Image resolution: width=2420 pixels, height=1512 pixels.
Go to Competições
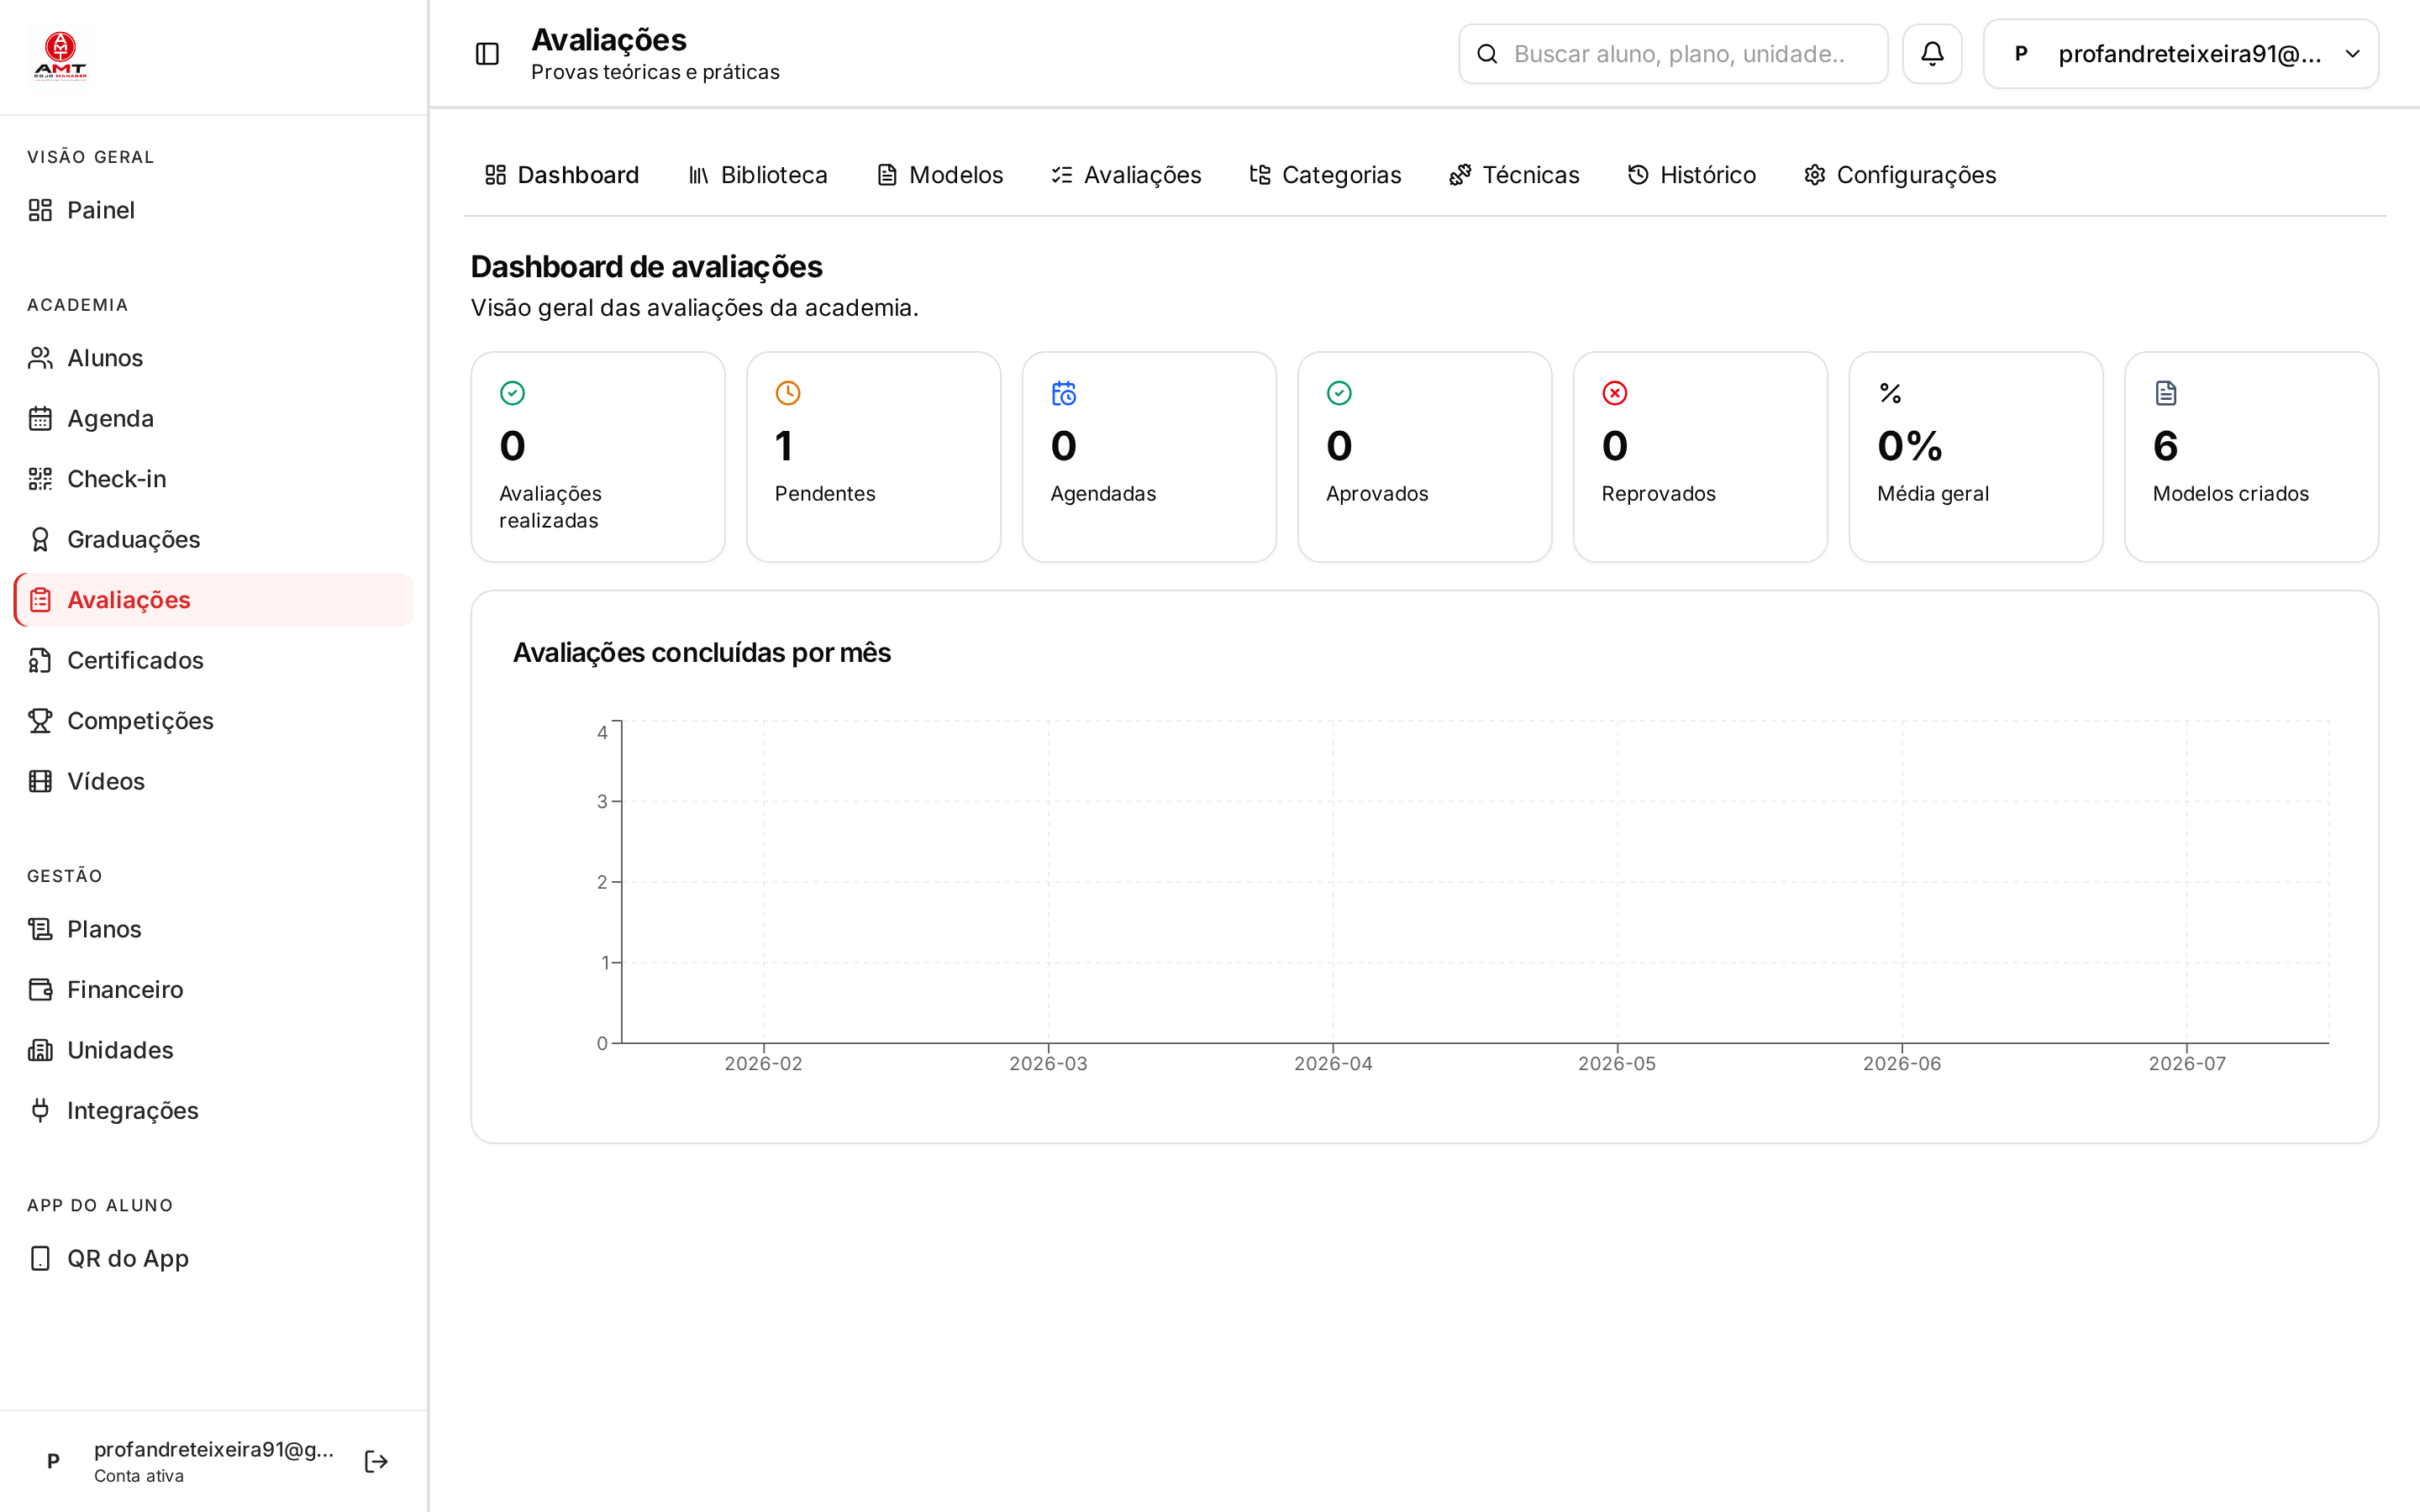tap(214, 721)
